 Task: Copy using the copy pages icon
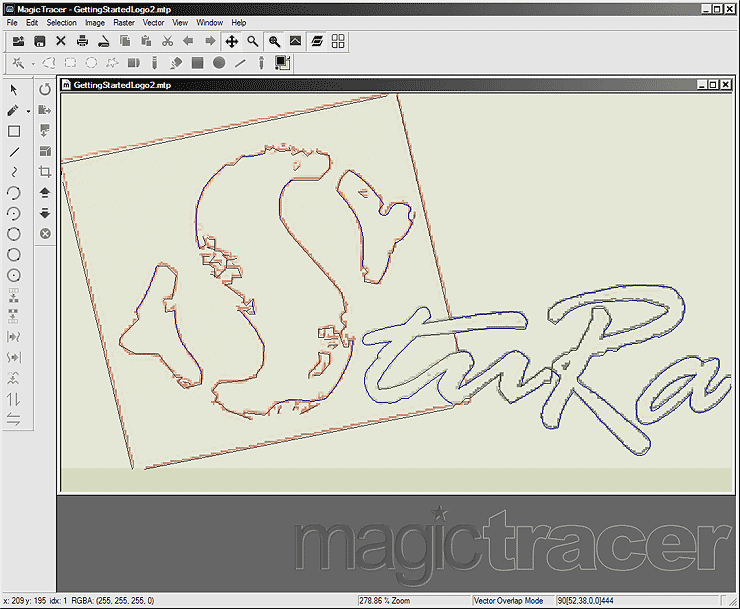125,42
